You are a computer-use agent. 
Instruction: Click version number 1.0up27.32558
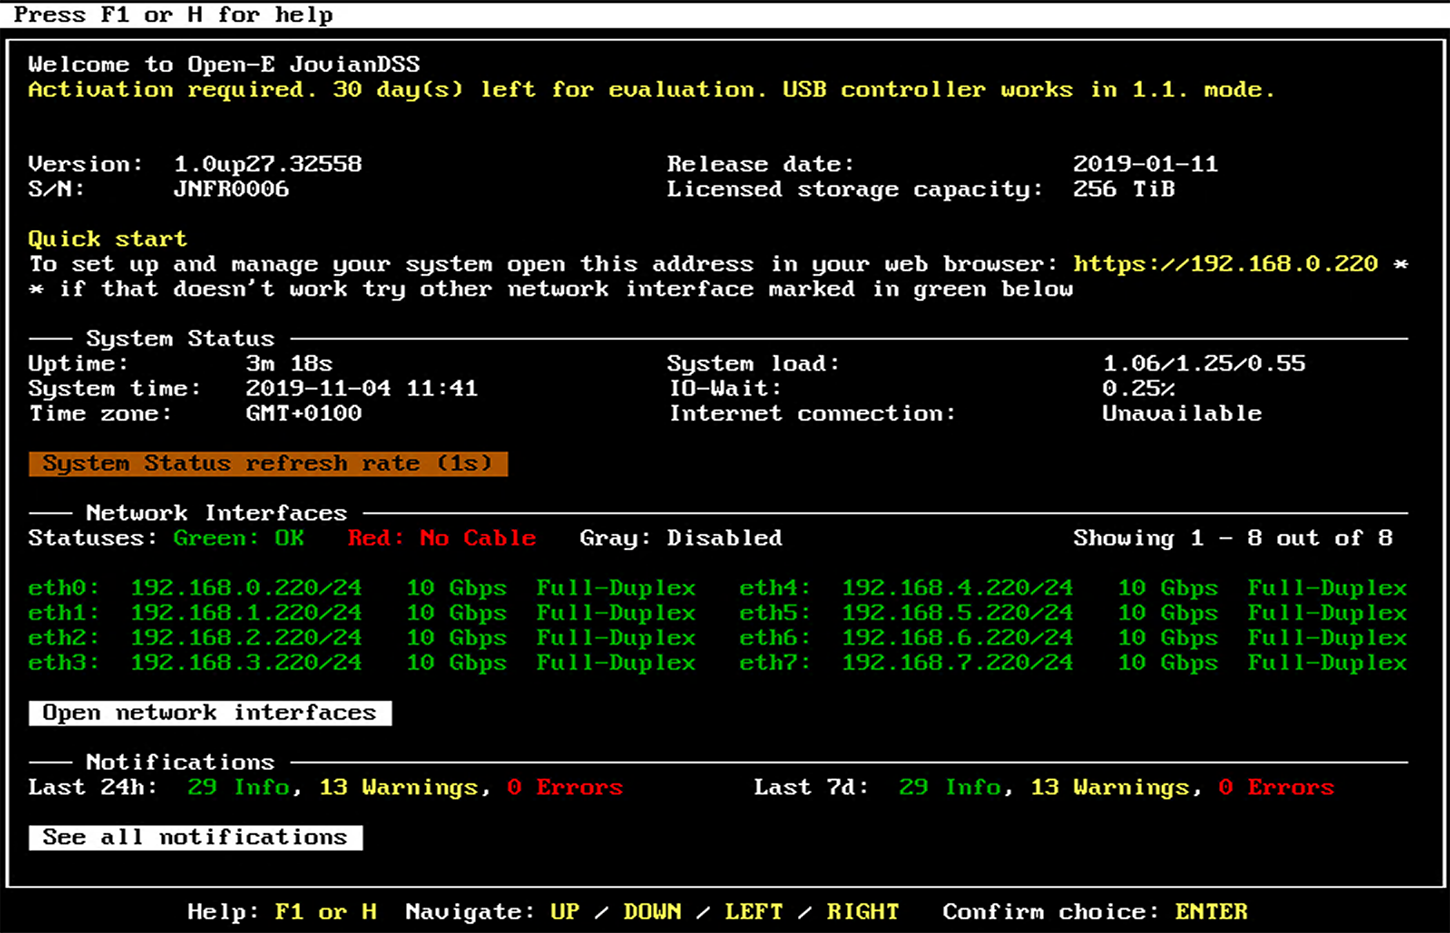pos(268,164)
